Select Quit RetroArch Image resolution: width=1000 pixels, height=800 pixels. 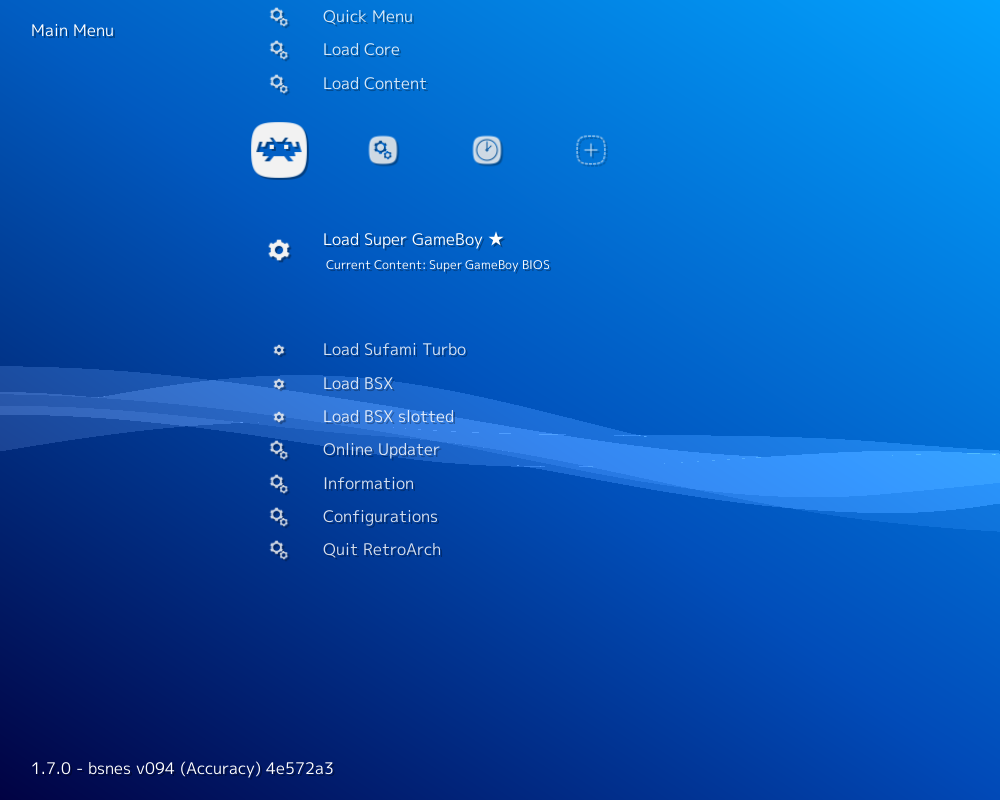pos(381,550)
